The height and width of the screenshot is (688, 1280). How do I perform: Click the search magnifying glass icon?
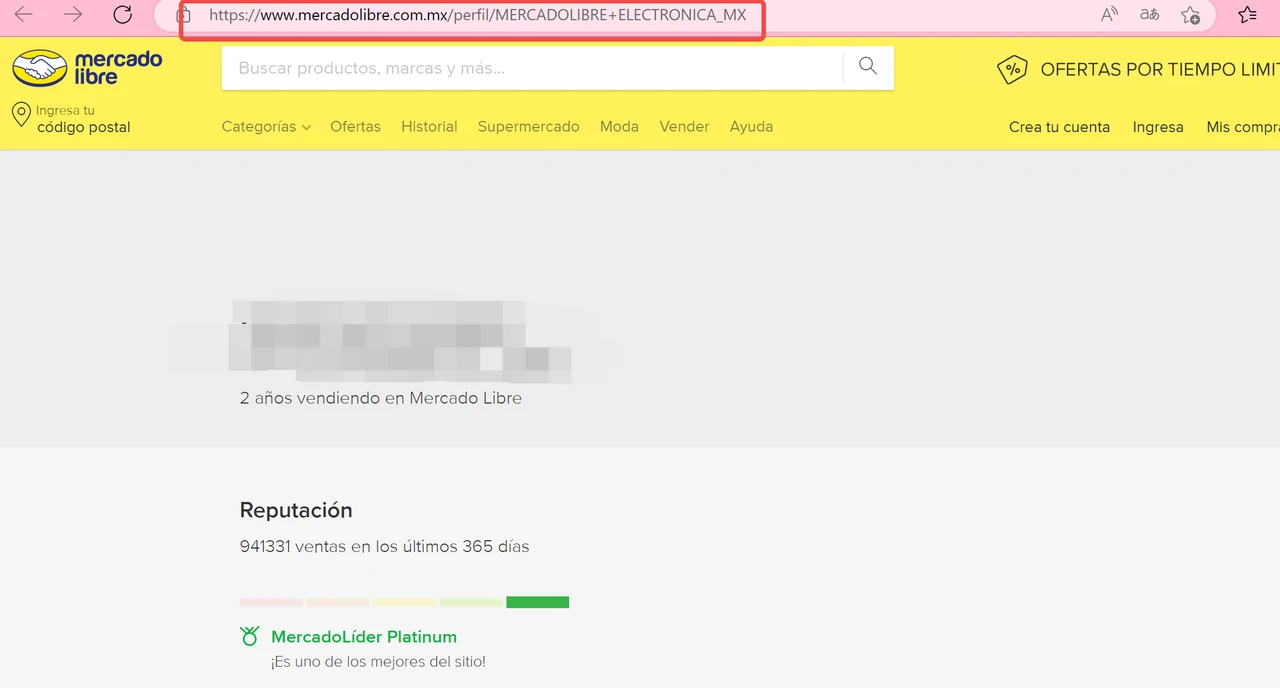(868, 67)
